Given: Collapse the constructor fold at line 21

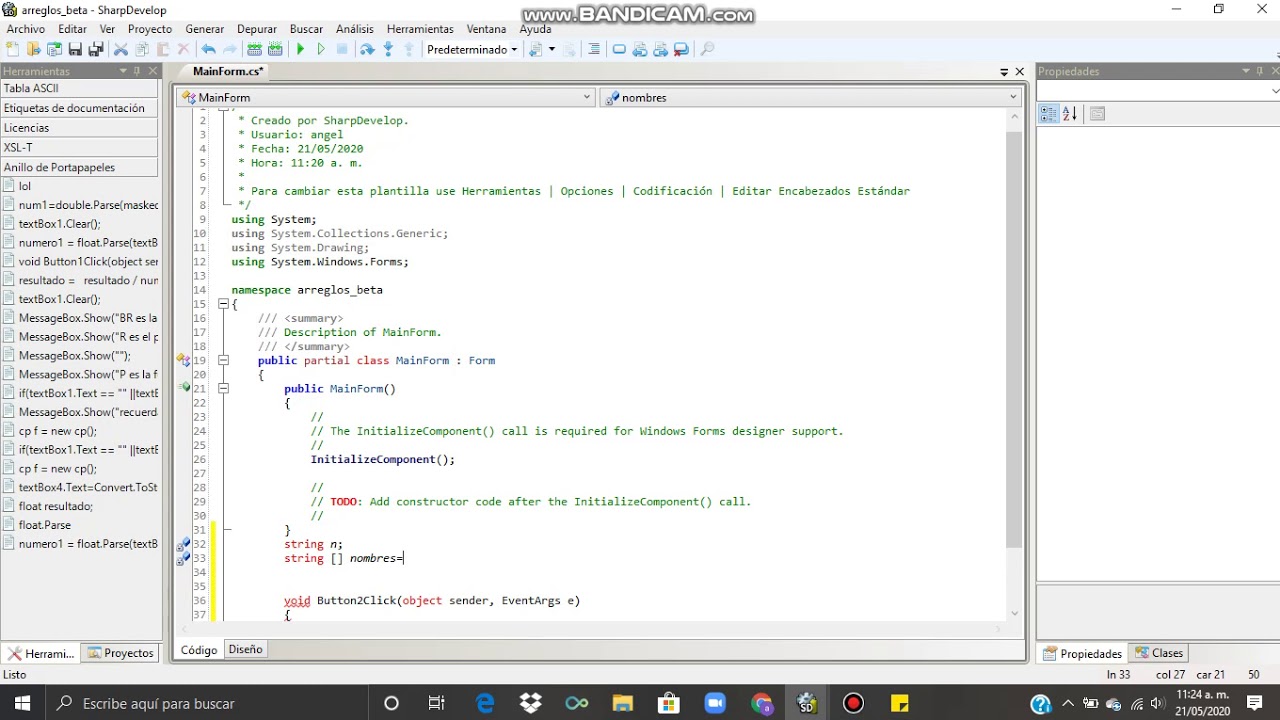Looking at the screenshot, I should [223, 388].
